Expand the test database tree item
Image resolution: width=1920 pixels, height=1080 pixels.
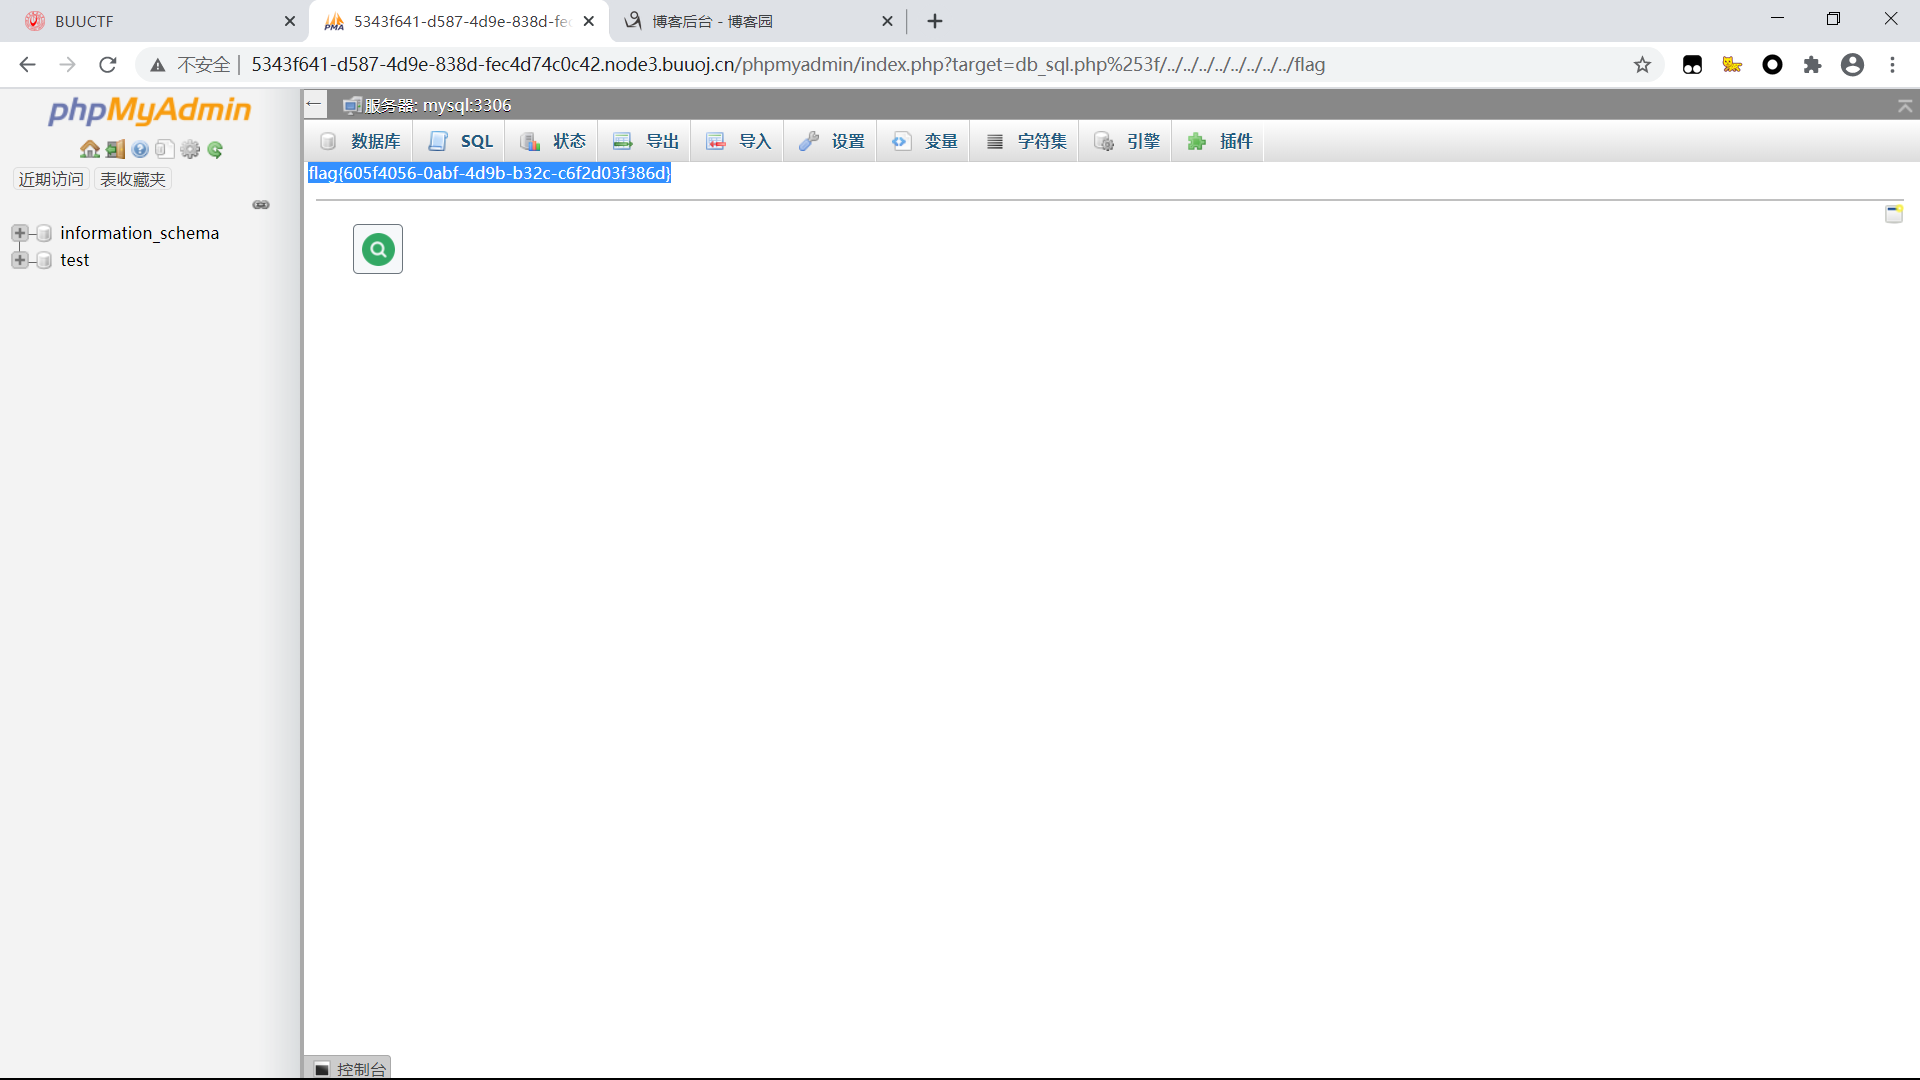click(x=18, y=258)
